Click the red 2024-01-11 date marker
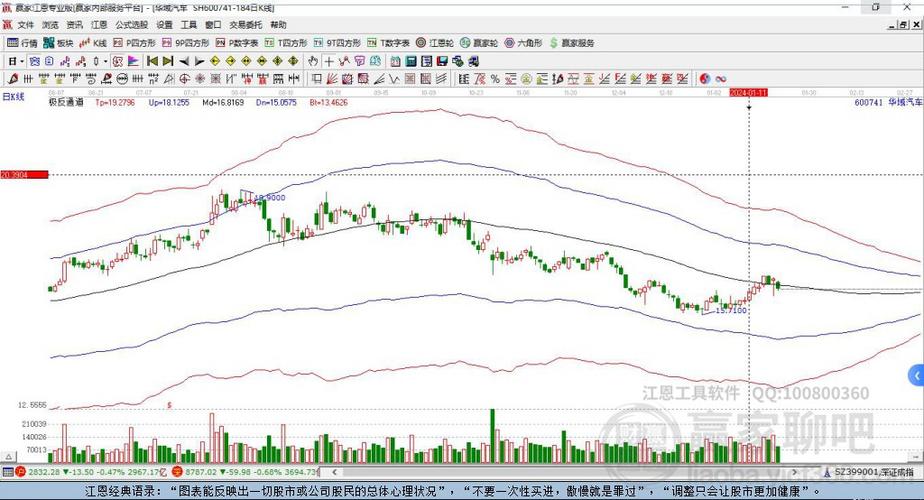The width and height of the screenshot is (924, 500). (748, 93)
